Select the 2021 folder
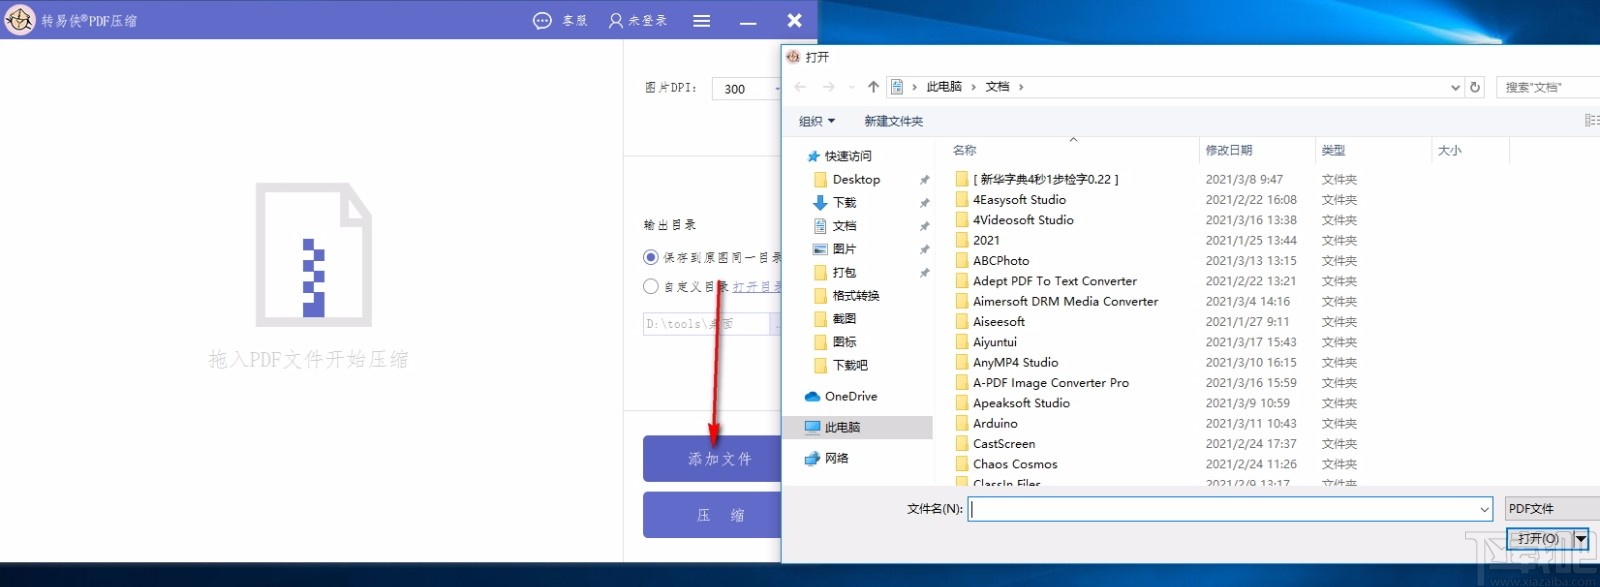1600x587 pixels. pos(986,240)
